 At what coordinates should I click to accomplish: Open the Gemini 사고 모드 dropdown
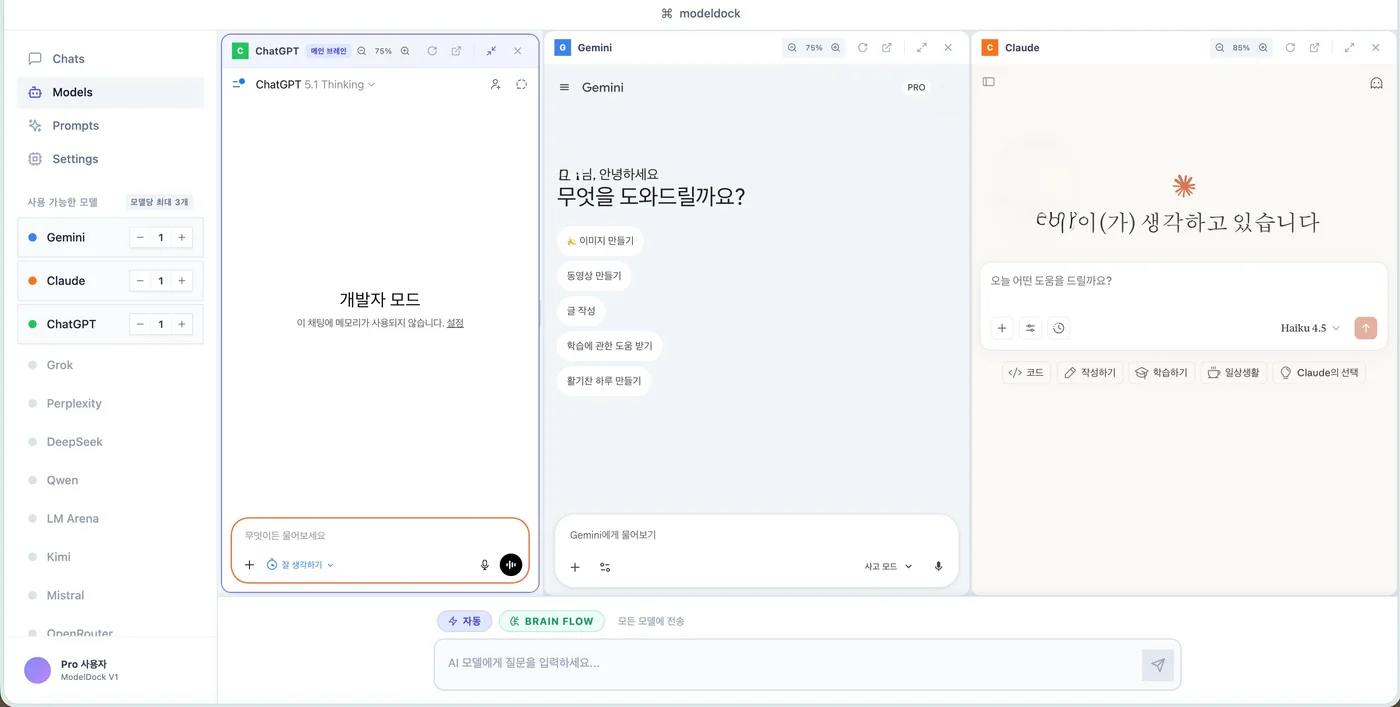tap(888, 567)
